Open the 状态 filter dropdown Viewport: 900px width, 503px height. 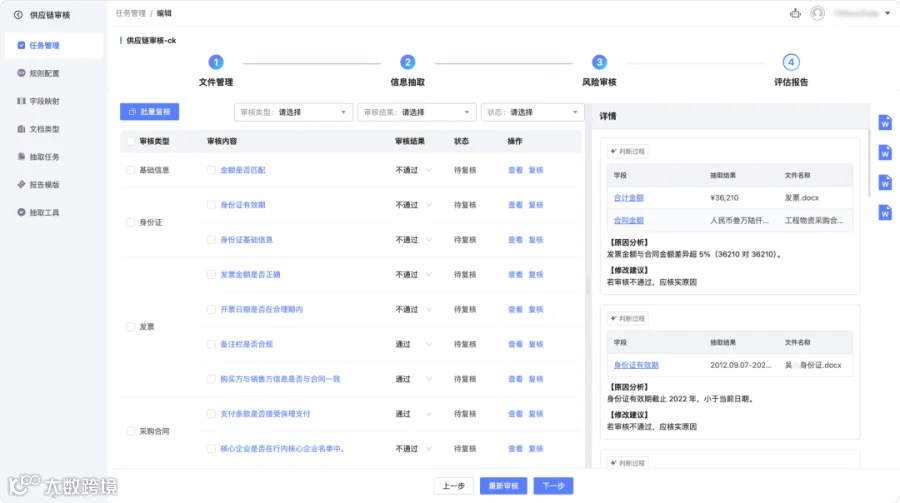(533, 113)
